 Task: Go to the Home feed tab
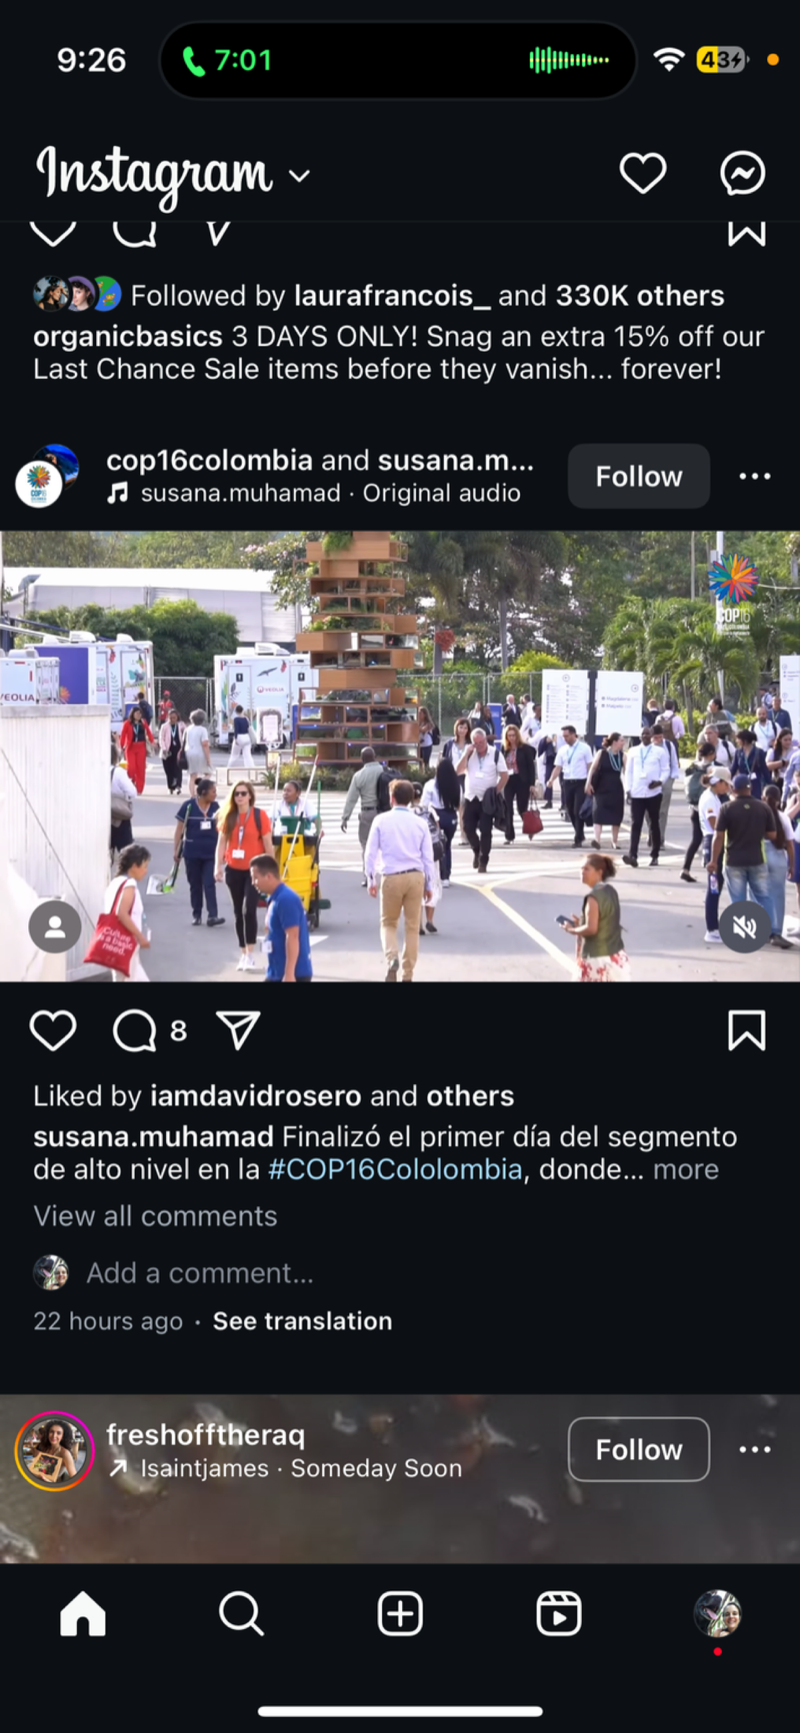[83, 1613]
